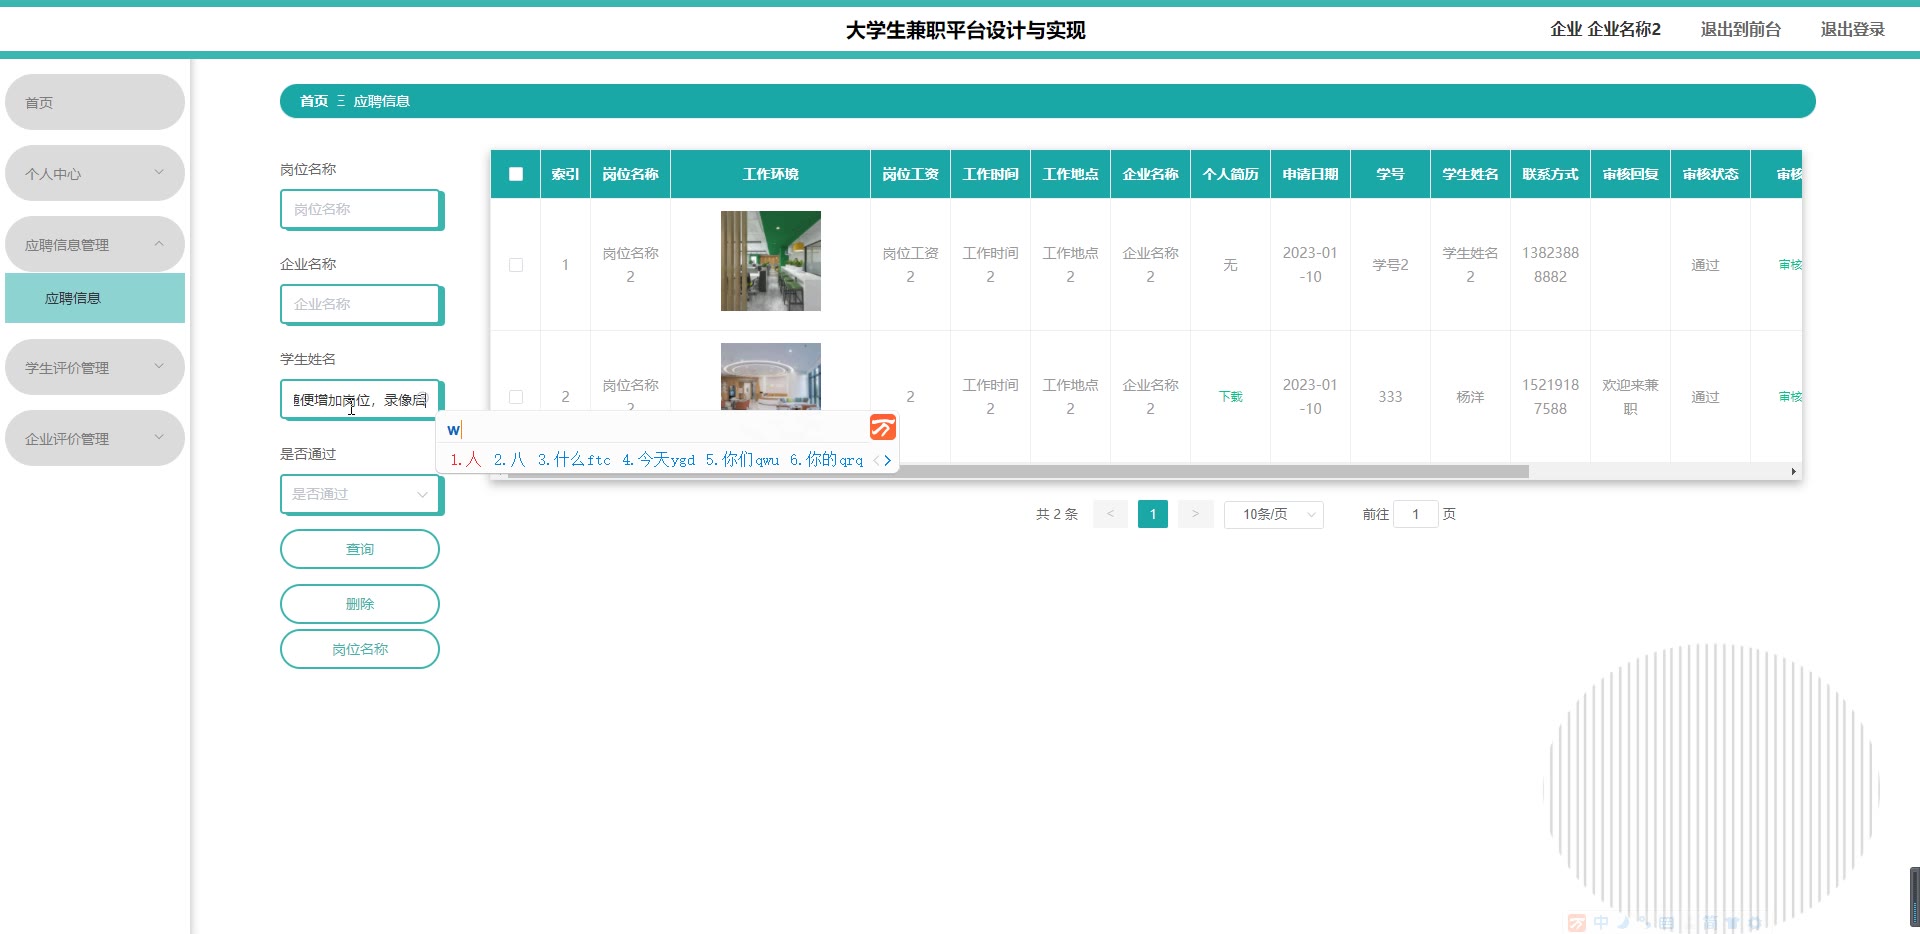Check the checkbox for row 1

coord(516,265)
